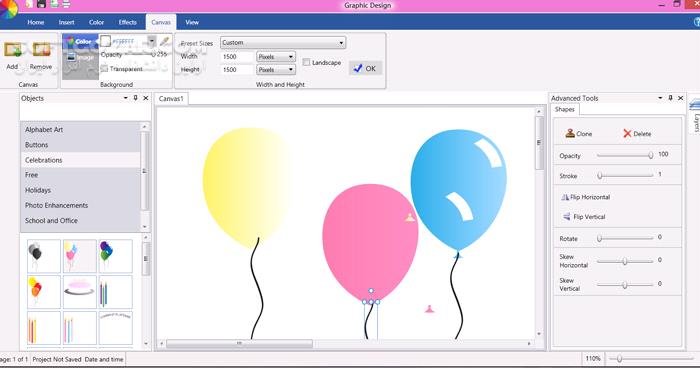Click the Flip Vertical icon
This screenshot has height=368, width=700.
(567, 216)
